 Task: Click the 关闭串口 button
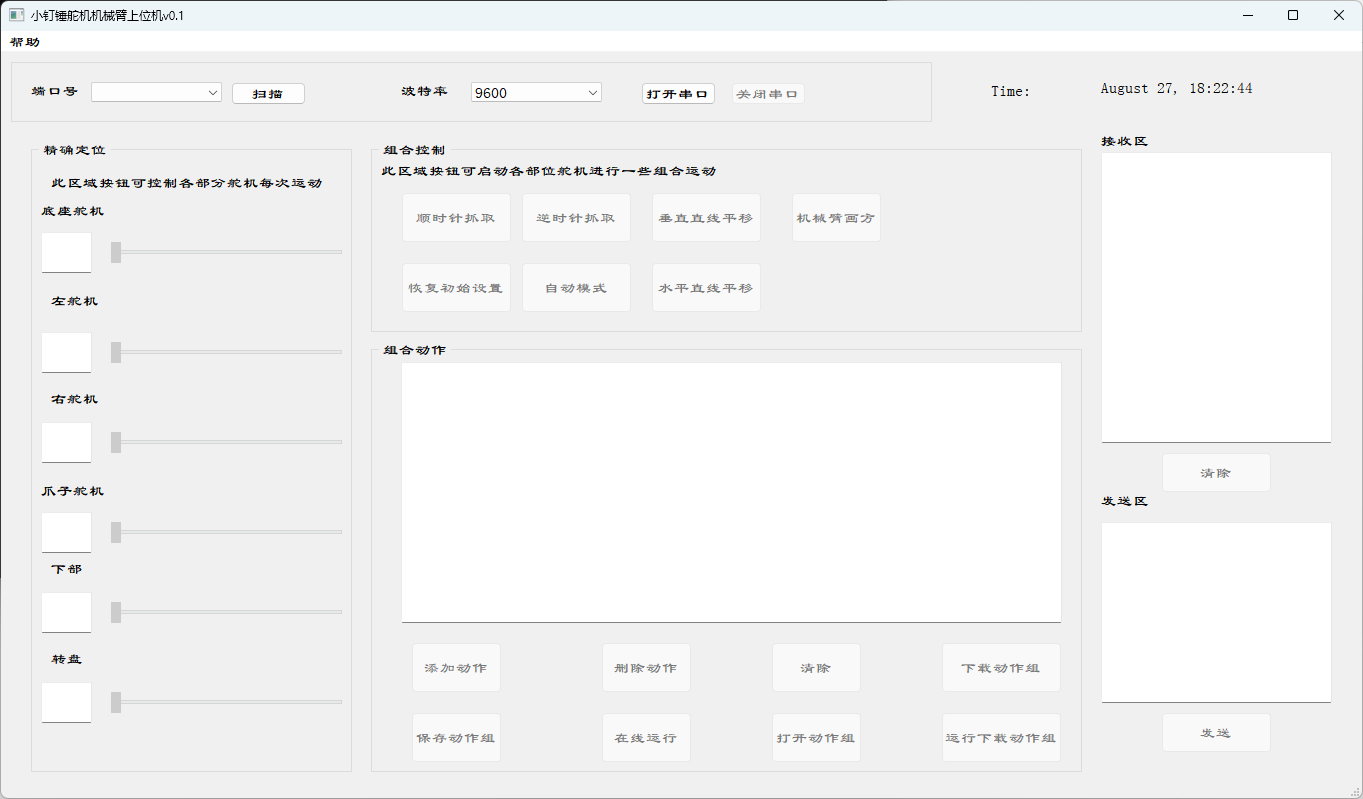coord(768,93)
